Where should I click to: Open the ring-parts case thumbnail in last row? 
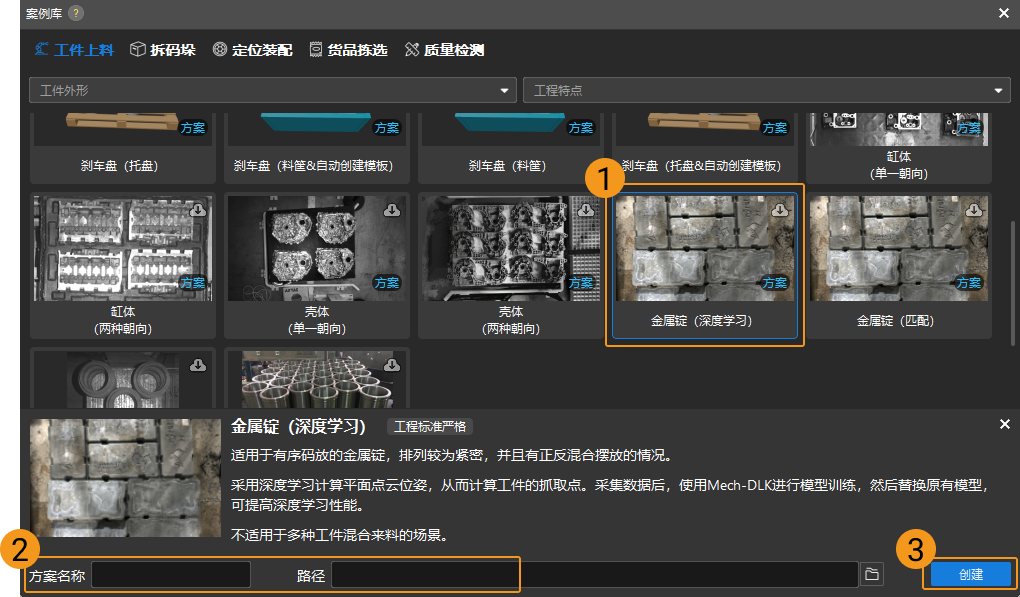click(x=122, y=380)
